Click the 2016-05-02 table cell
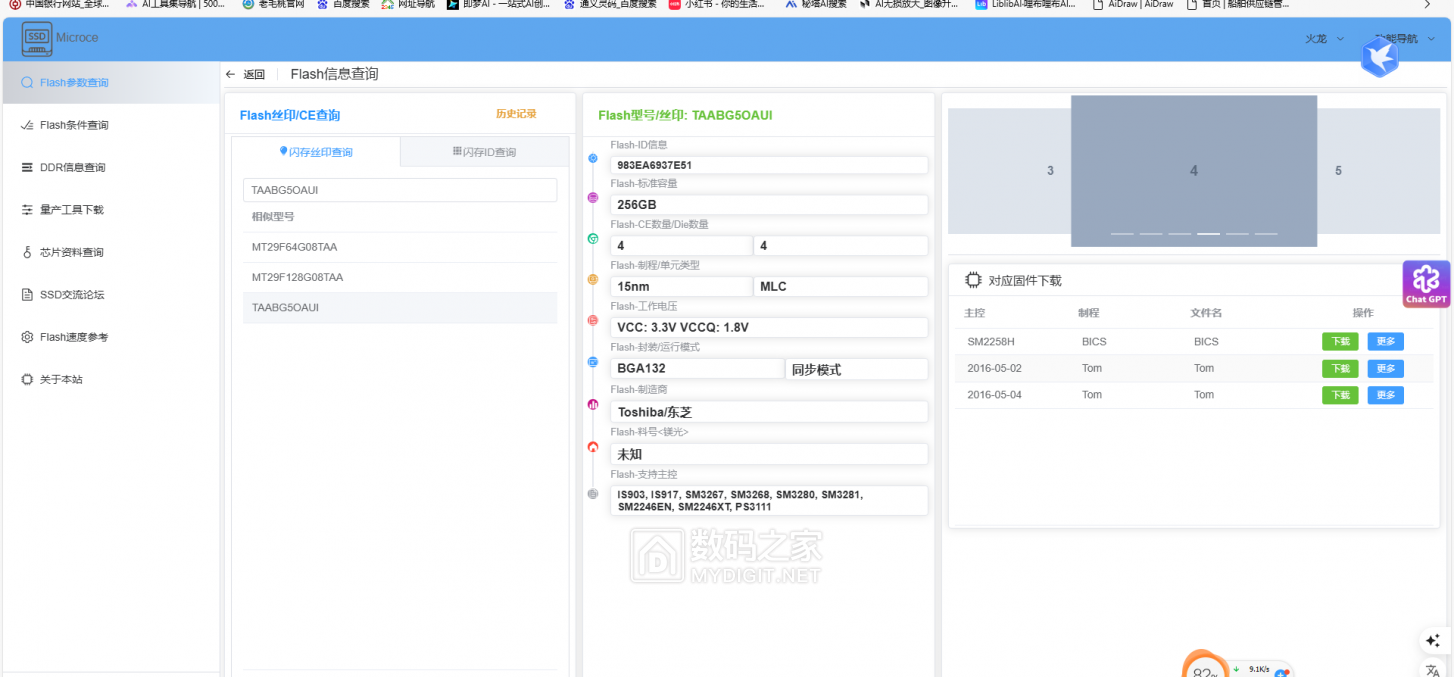 coord(994,369)
